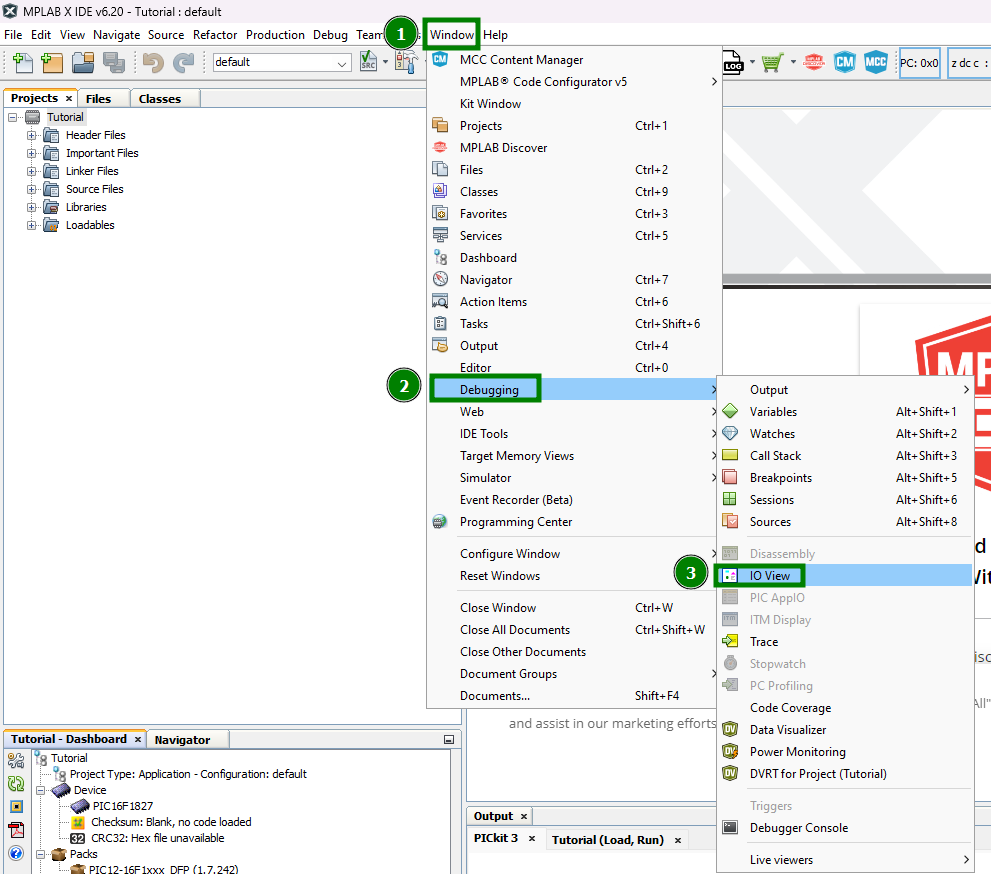Click the blue help icon in Dashboard sidebar
991x874 pixels.
(x=16, y=853)
